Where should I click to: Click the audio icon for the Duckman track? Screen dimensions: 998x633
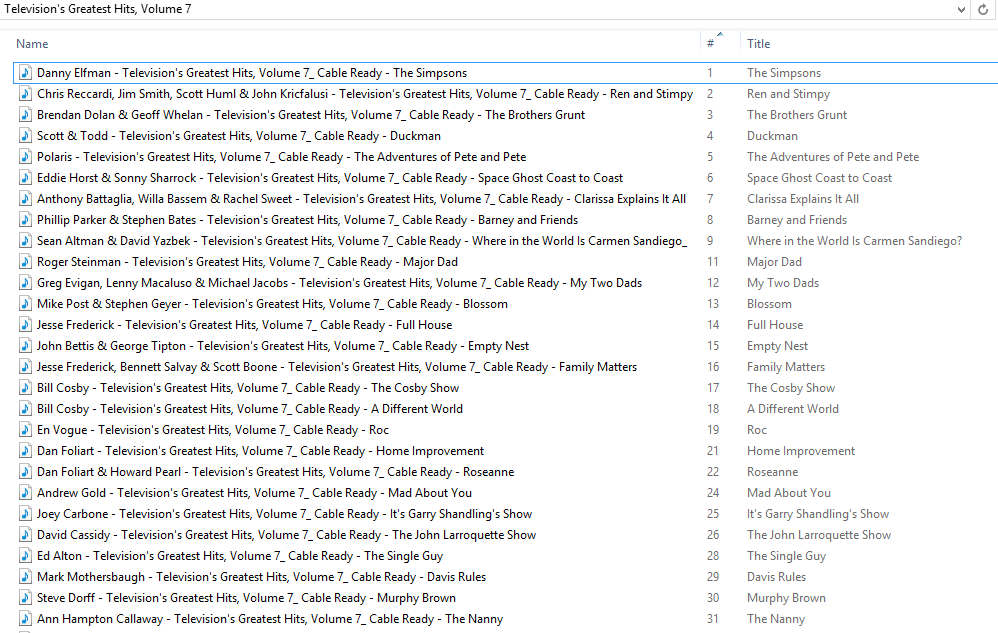pos(26,136)
